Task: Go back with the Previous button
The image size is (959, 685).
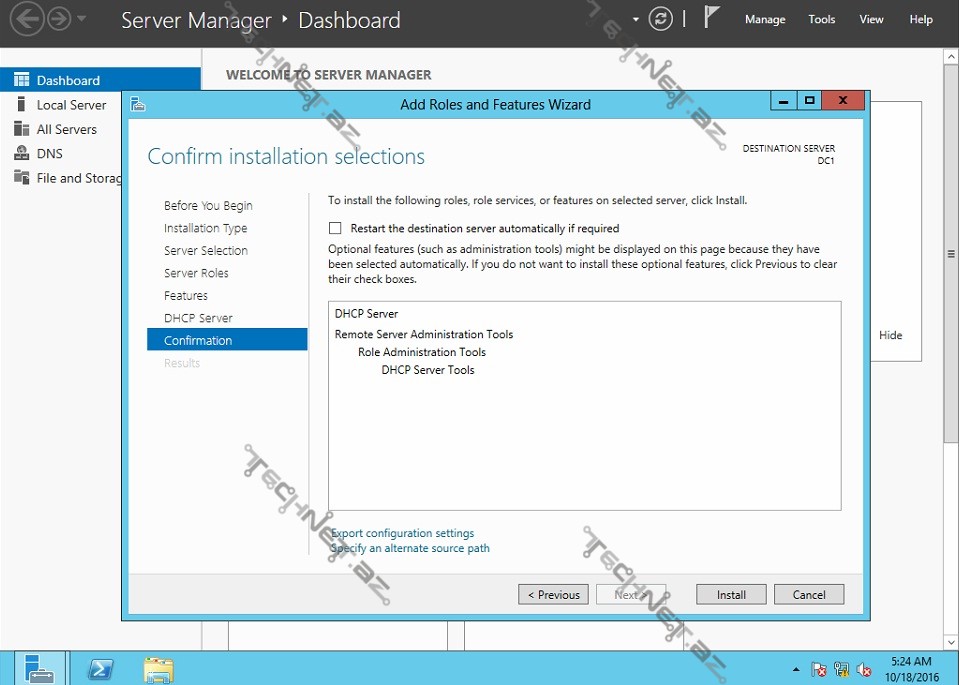Action: [553, 594]
